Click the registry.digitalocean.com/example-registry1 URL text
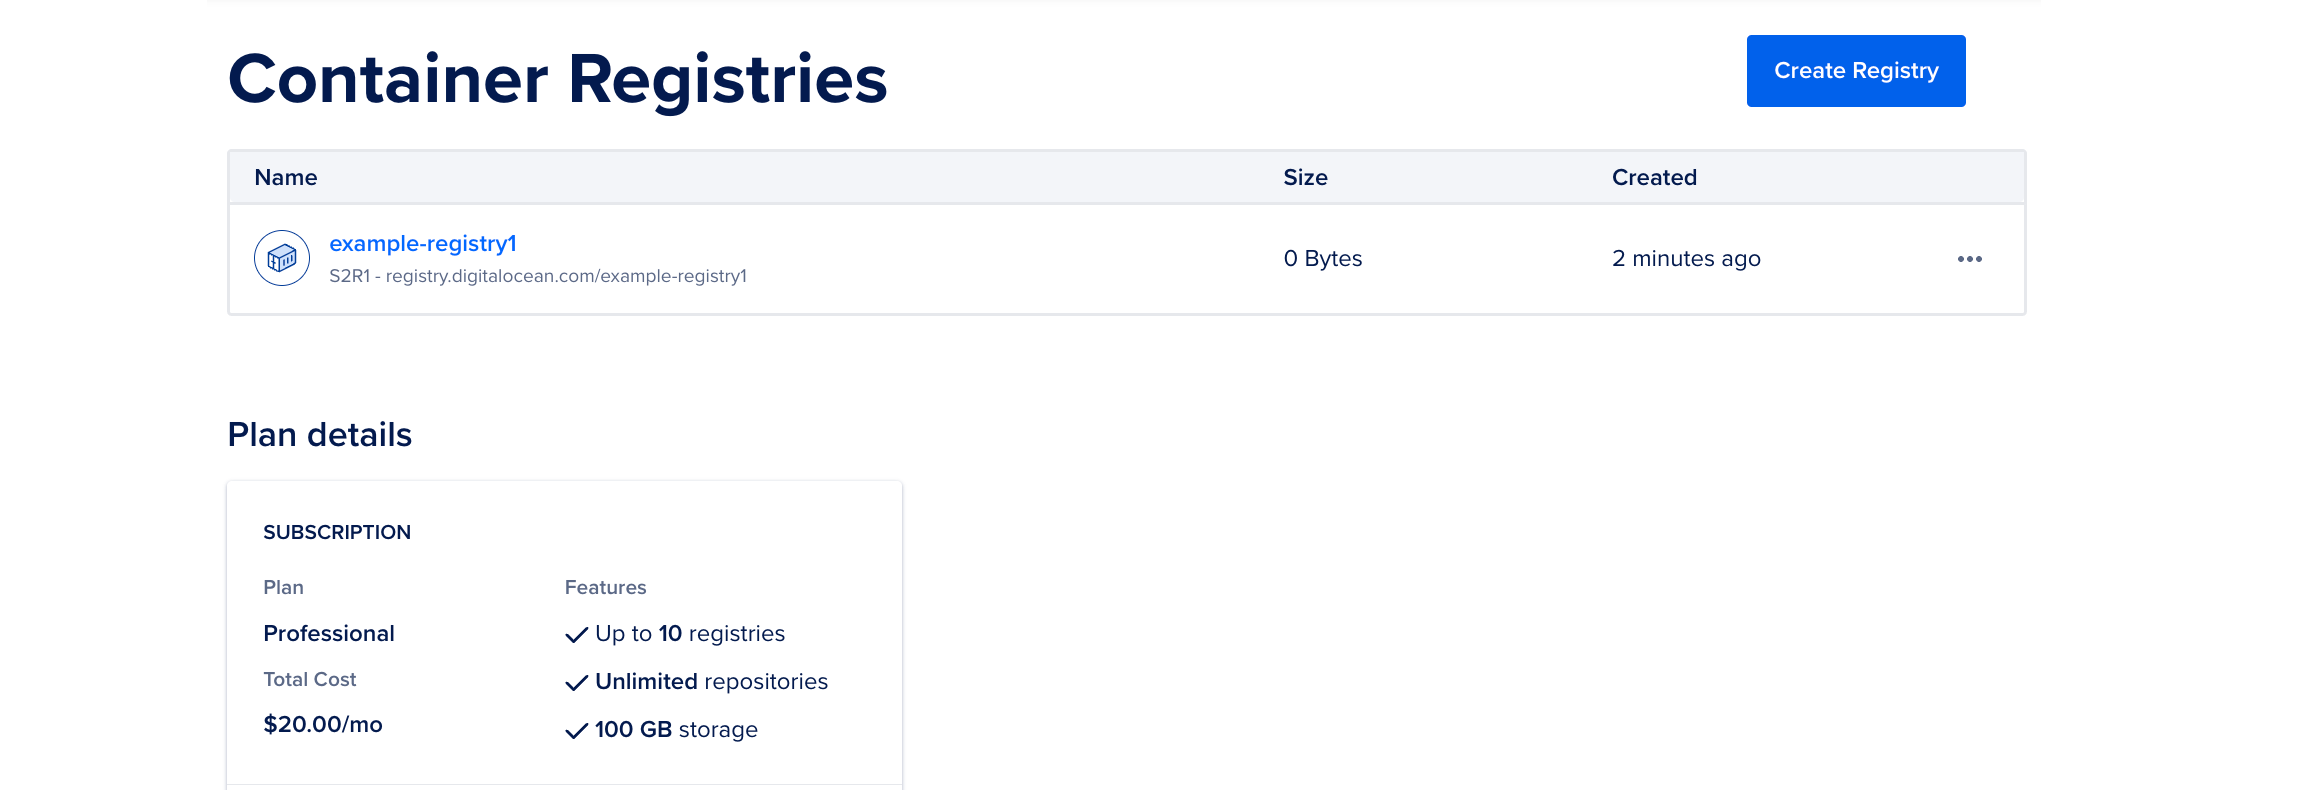2301x790 pixels. click(539, 276)
